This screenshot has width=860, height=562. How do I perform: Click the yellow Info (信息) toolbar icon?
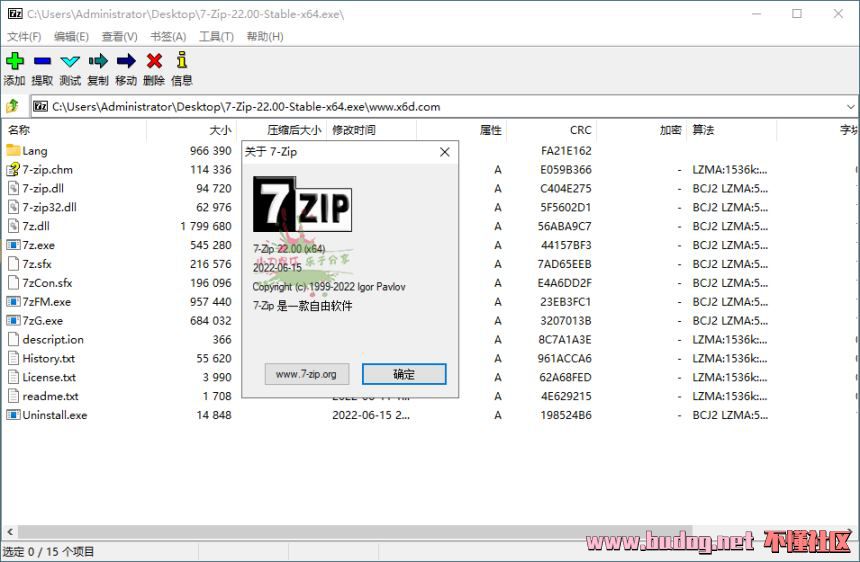pyautogui.click(x=181, y=62)
